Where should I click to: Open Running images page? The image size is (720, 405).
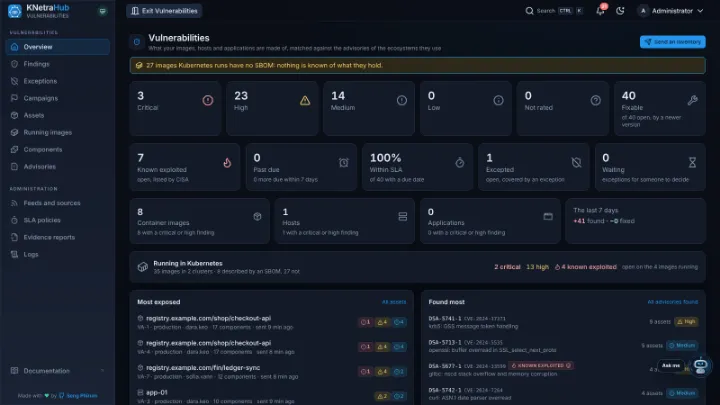coord(57,132)
